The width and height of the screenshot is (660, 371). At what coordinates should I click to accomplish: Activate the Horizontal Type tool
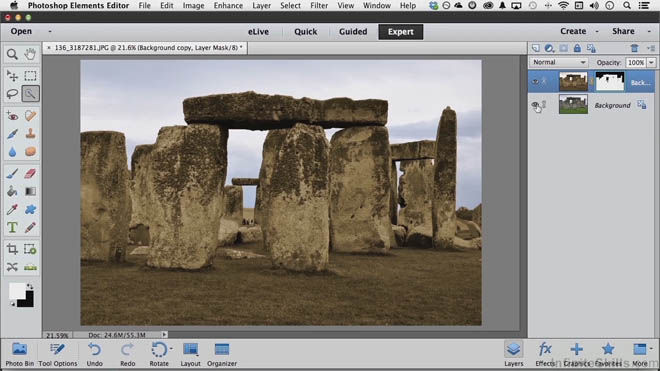[12, 227]
